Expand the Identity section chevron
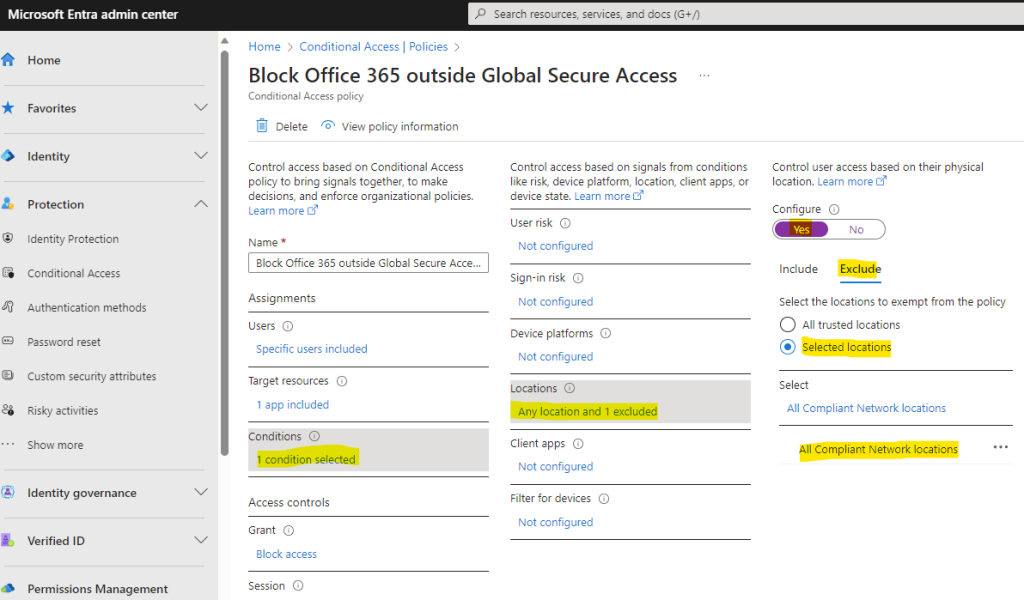Viewport: 1024px width, 600px height. click(201, 155)
